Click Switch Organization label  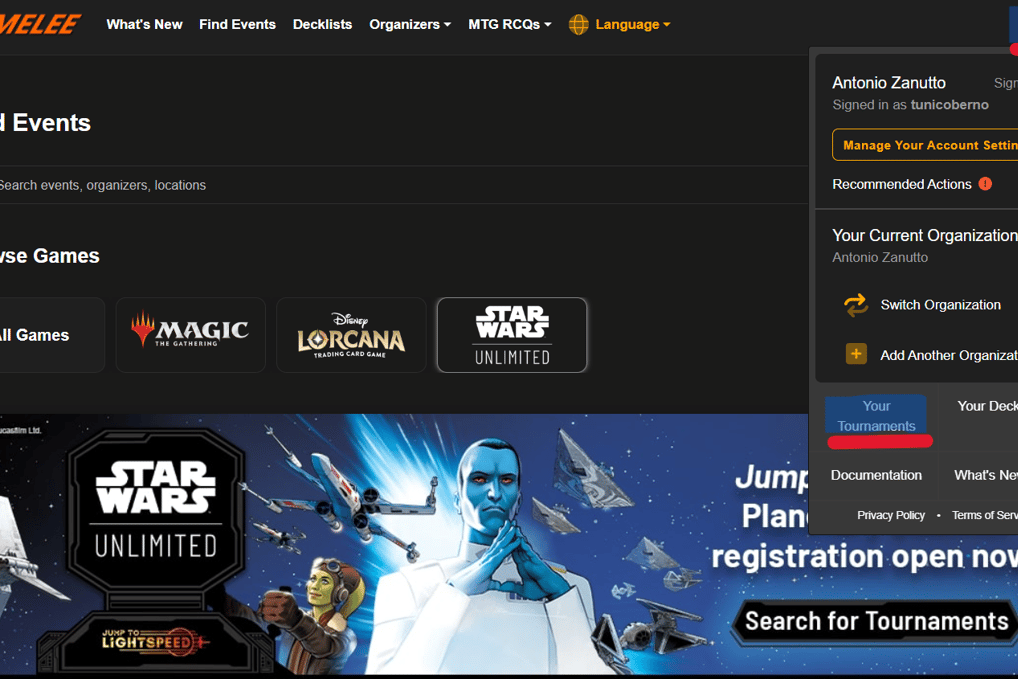click(x=940, y=304)
